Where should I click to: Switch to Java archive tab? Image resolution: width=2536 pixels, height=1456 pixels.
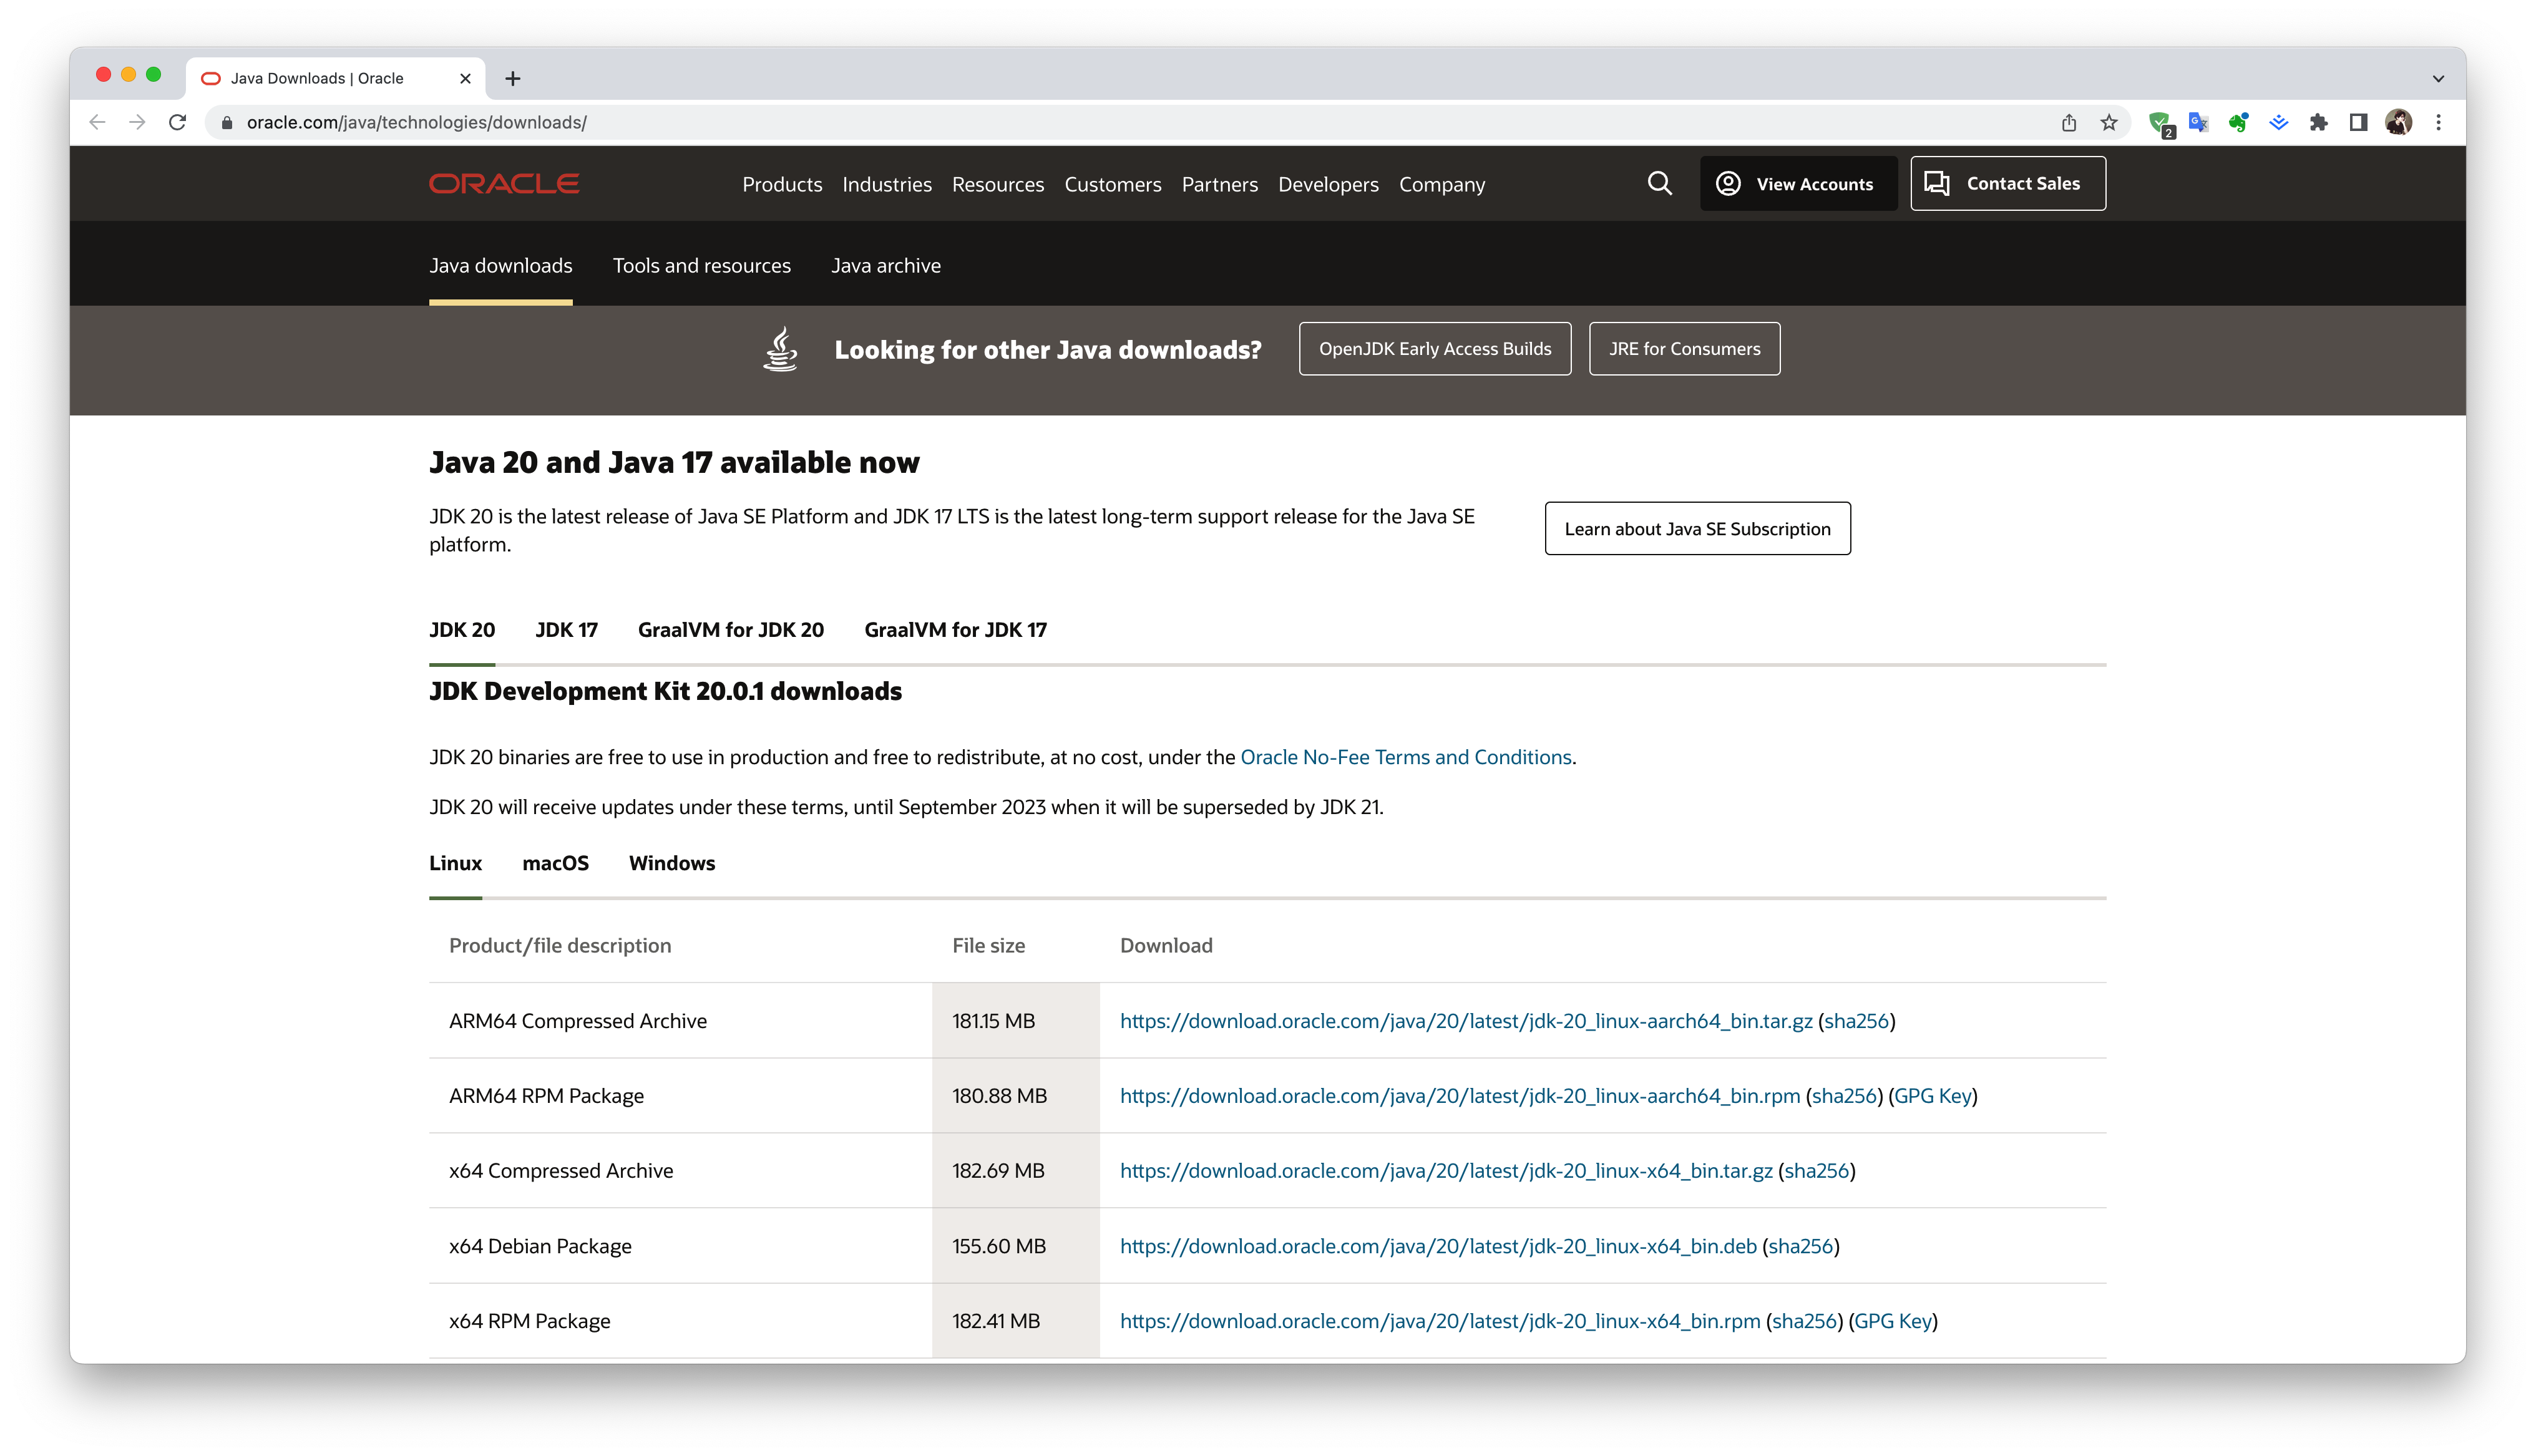[x=885, y=265]
